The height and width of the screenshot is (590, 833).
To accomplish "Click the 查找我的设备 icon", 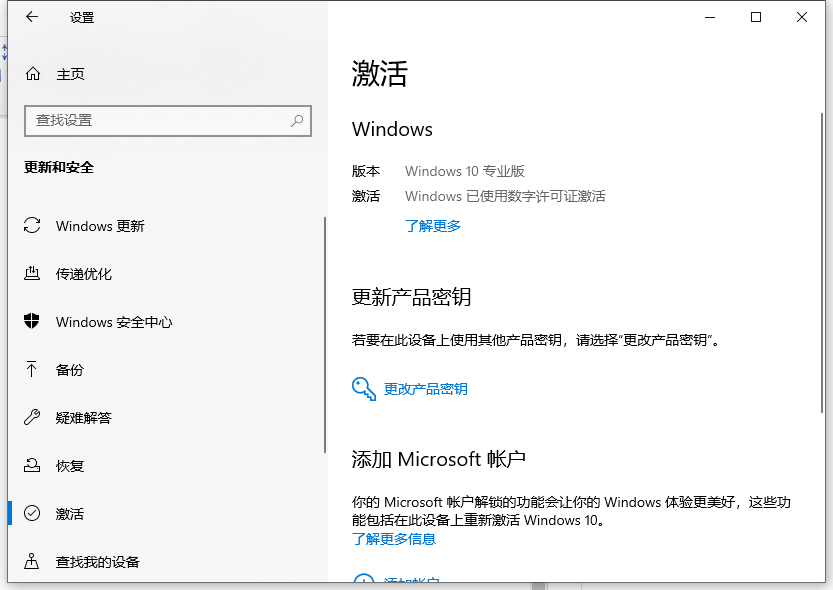I will [x=32, y=561].
